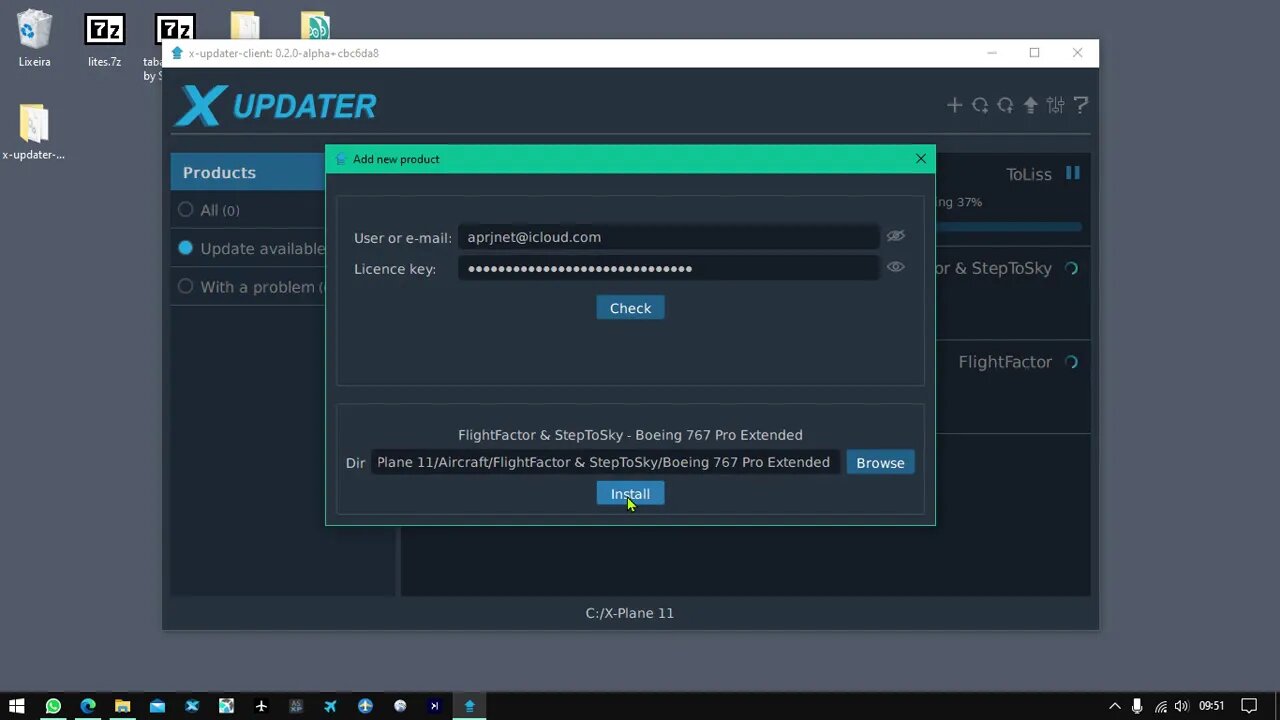Click the check-for-updates circular arrow icon
This screenshot has width=1280, height=720.
[x=1005, y=105]
